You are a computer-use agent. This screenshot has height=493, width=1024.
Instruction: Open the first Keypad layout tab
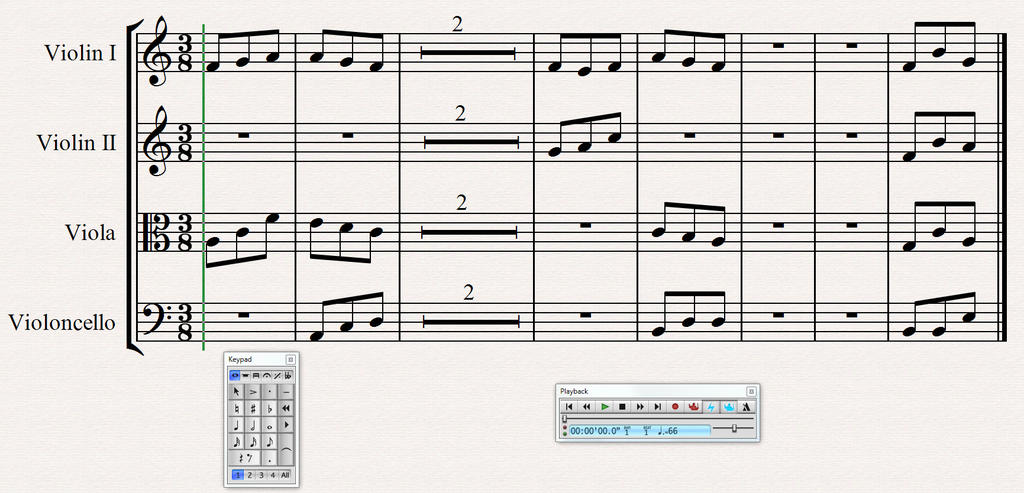point(235,375)
